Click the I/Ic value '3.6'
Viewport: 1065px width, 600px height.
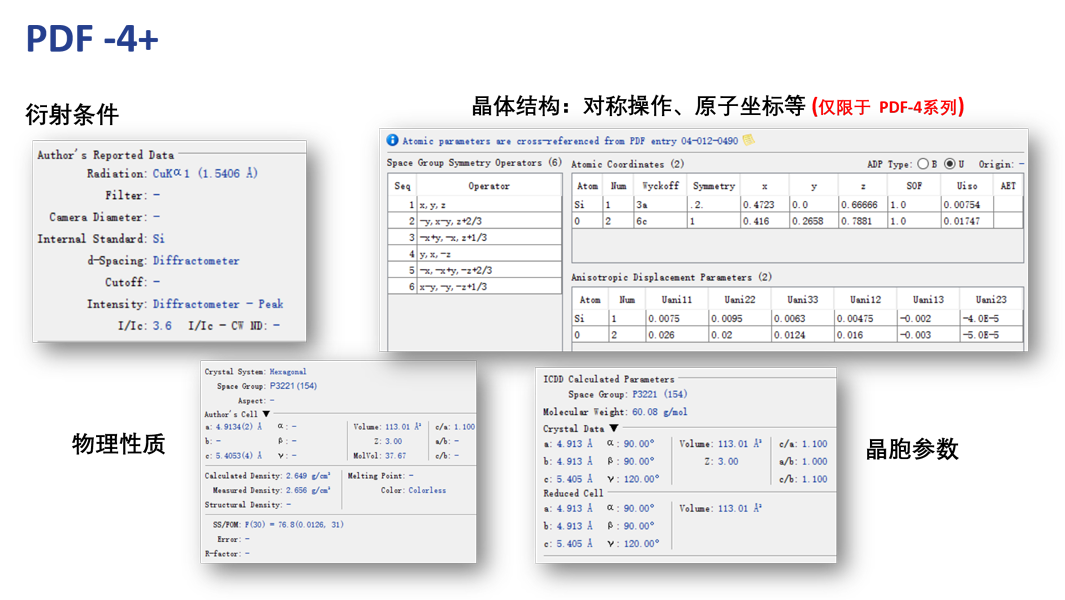point(162,325)
